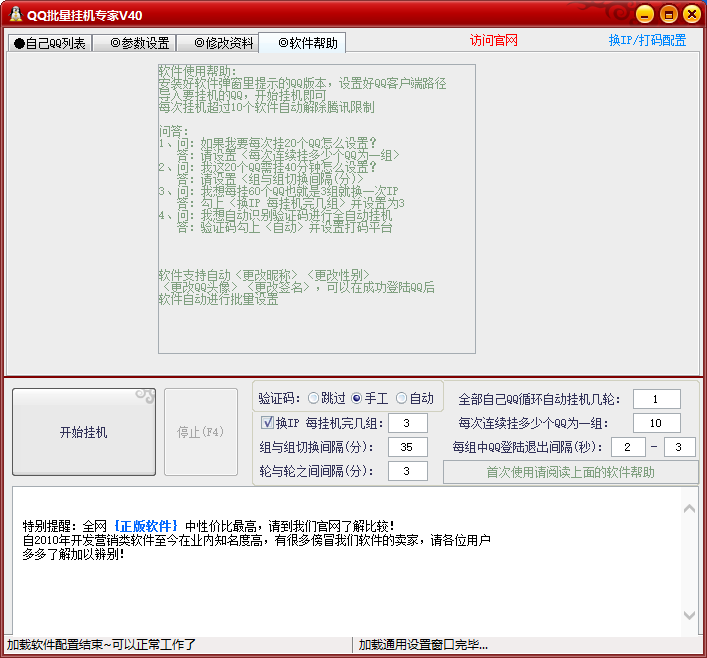Edit 每次连续挂多少个QQ为一组 field
Viewport: 707px width, 658px height.
(x=656, y=423)
